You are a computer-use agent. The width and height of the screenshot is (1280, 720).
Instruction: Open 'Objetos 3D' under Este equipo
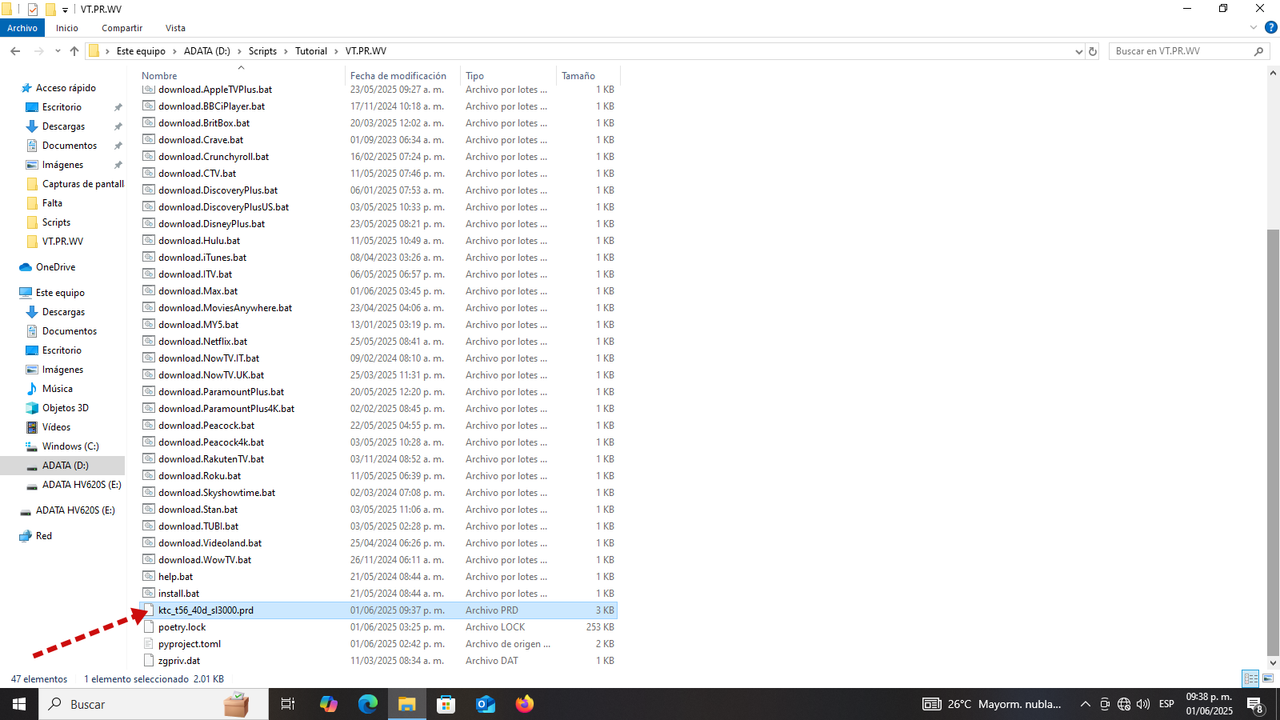65,408
